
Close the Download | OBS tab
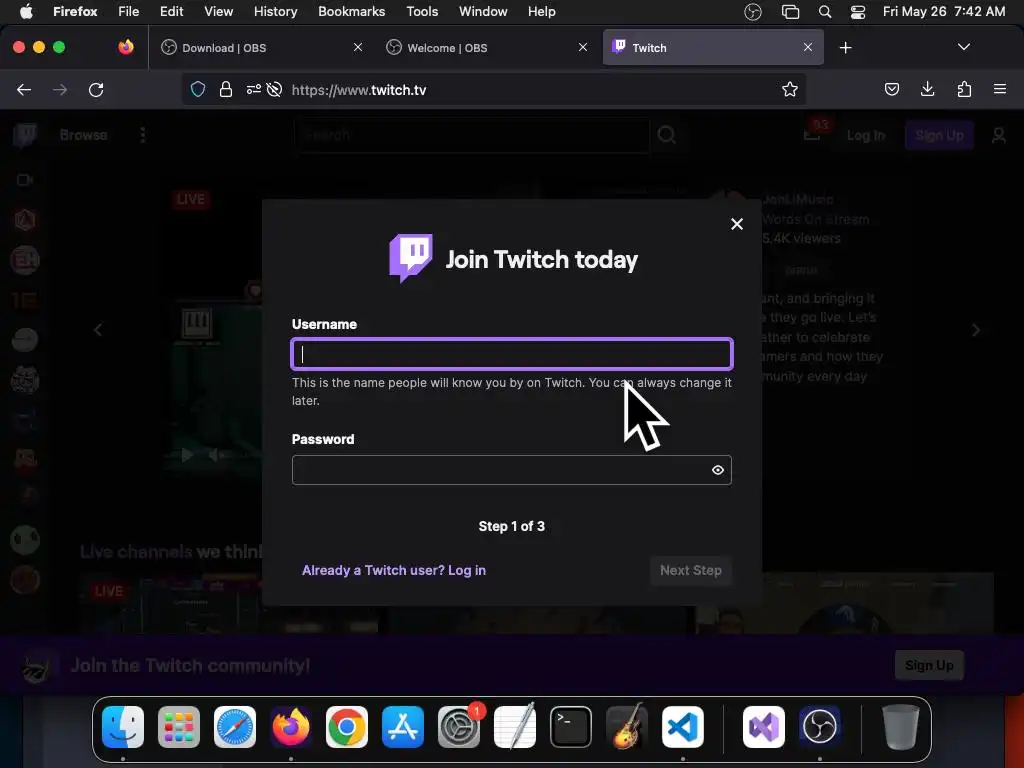coord(358,47)
